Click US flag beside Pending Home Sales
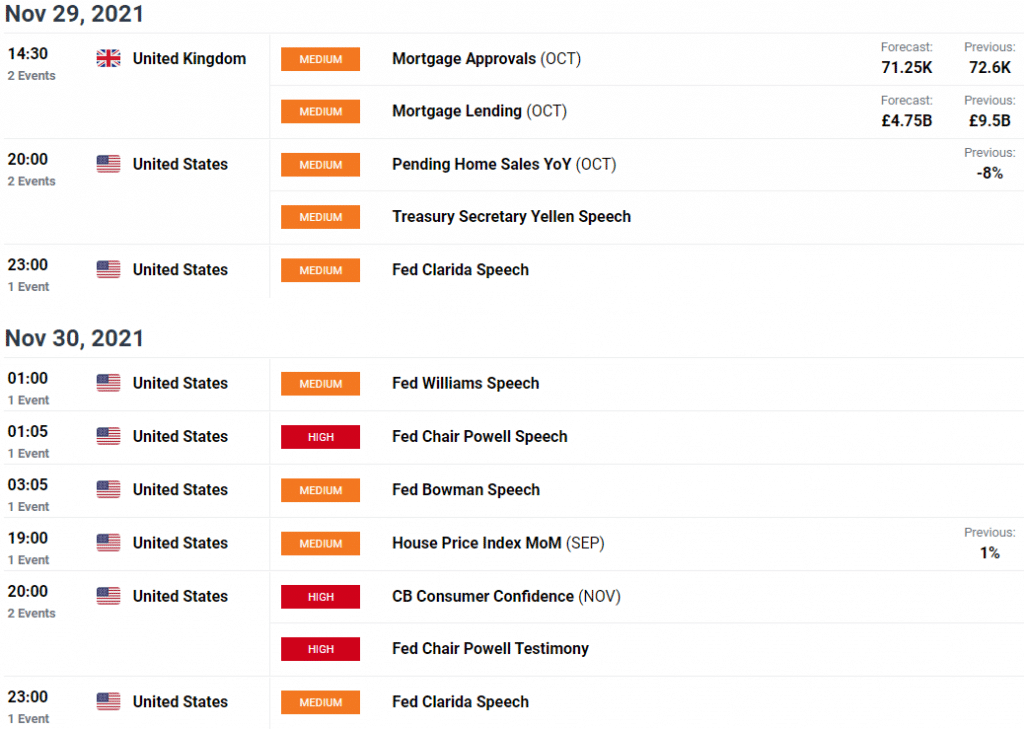Screen dimensions: 1024x729 pyautogui.click(x=108, y=164)
